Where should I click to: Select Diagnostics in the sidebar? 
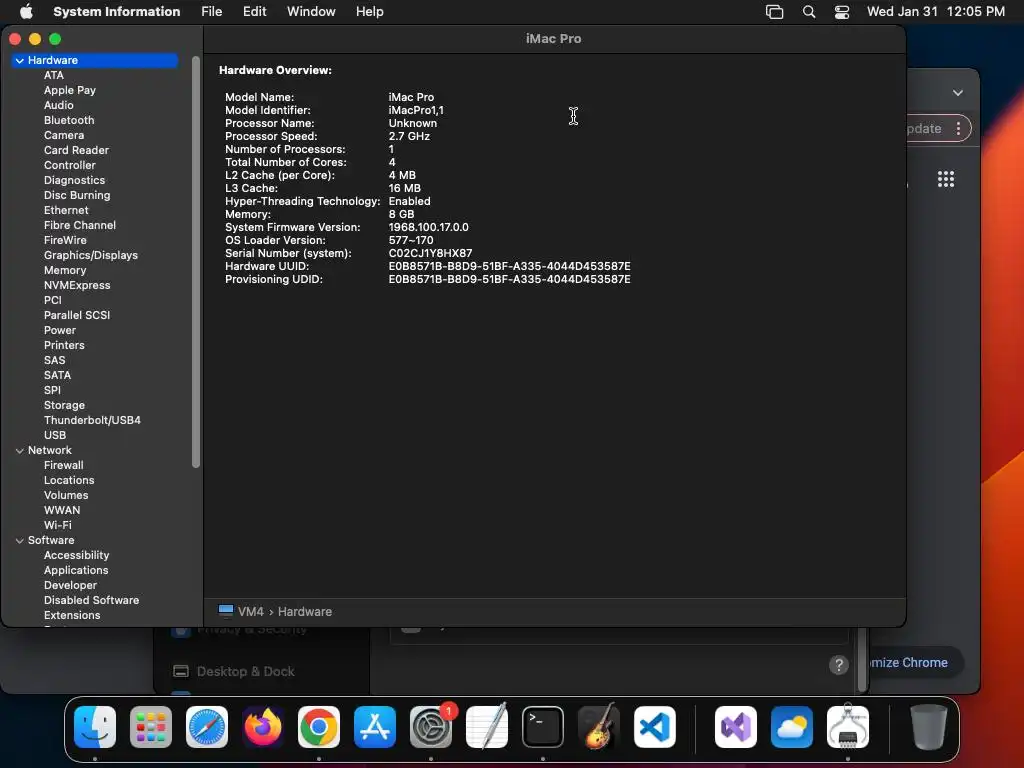74,180
